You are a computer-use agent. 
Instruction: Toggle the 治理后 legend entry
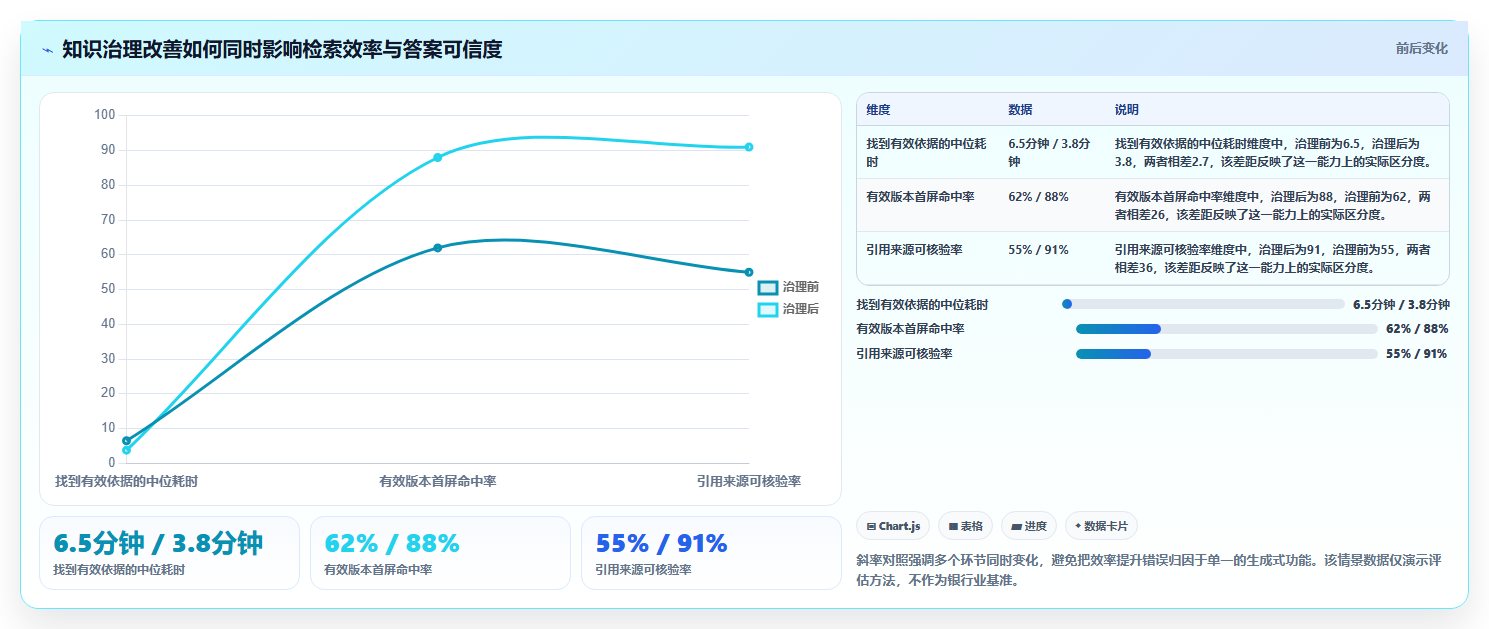788,309
